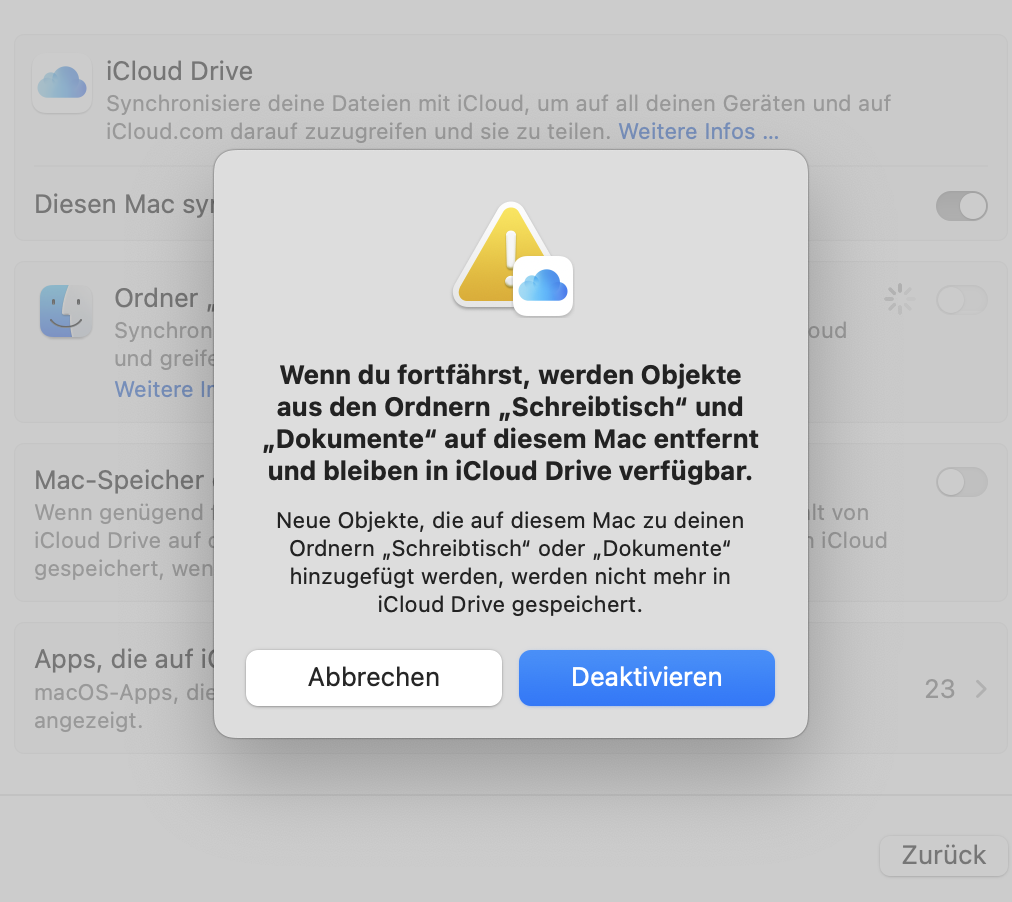Open the "Weitere Infos …" link under iCloud Drive

click(698, 131)
